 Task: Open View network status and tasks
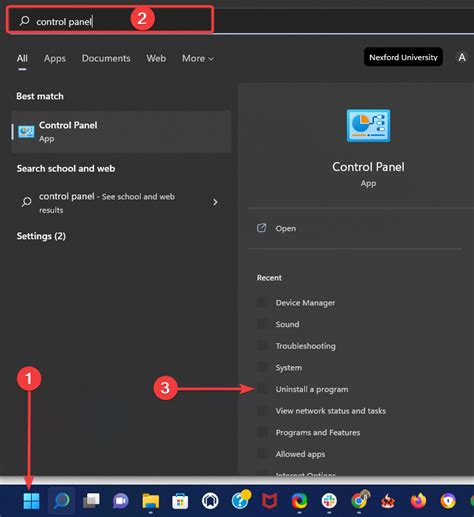pyautogui.click(x=331, y=411)
